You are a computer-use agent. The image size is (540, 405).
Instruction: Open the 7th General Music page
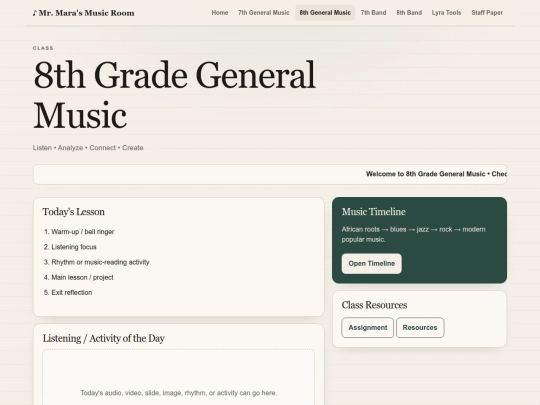[263, 13]
